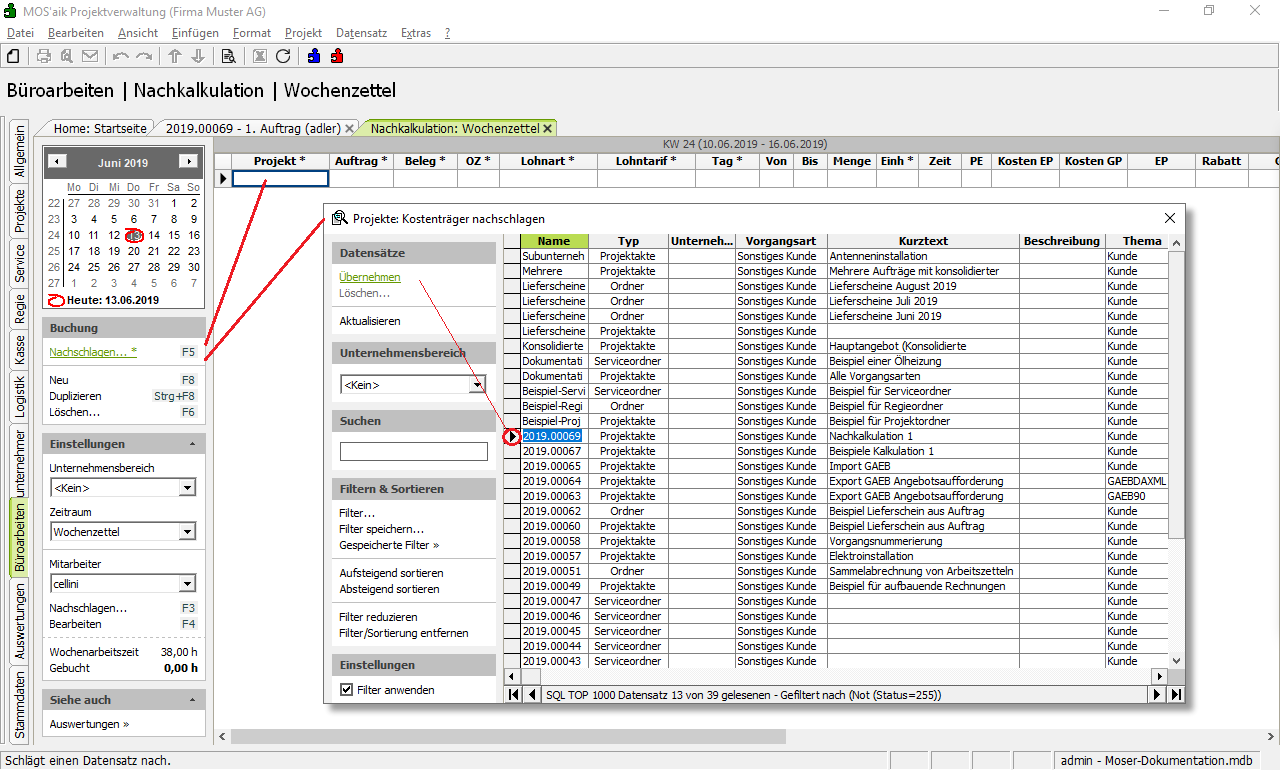Click 'Aufsteigend sortieren' in the dialog

point(391,573)
